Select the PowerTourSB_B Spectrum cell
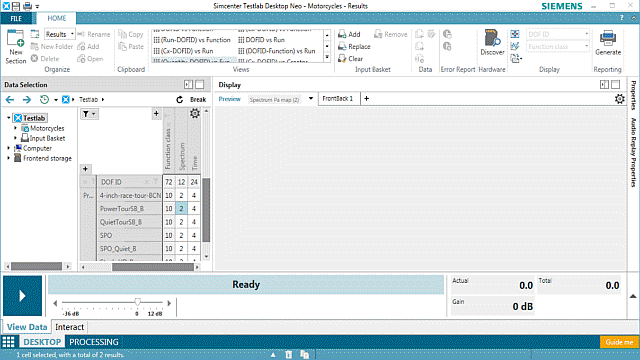The width and height of the screenshot is (640, 360). click(181, 209)
